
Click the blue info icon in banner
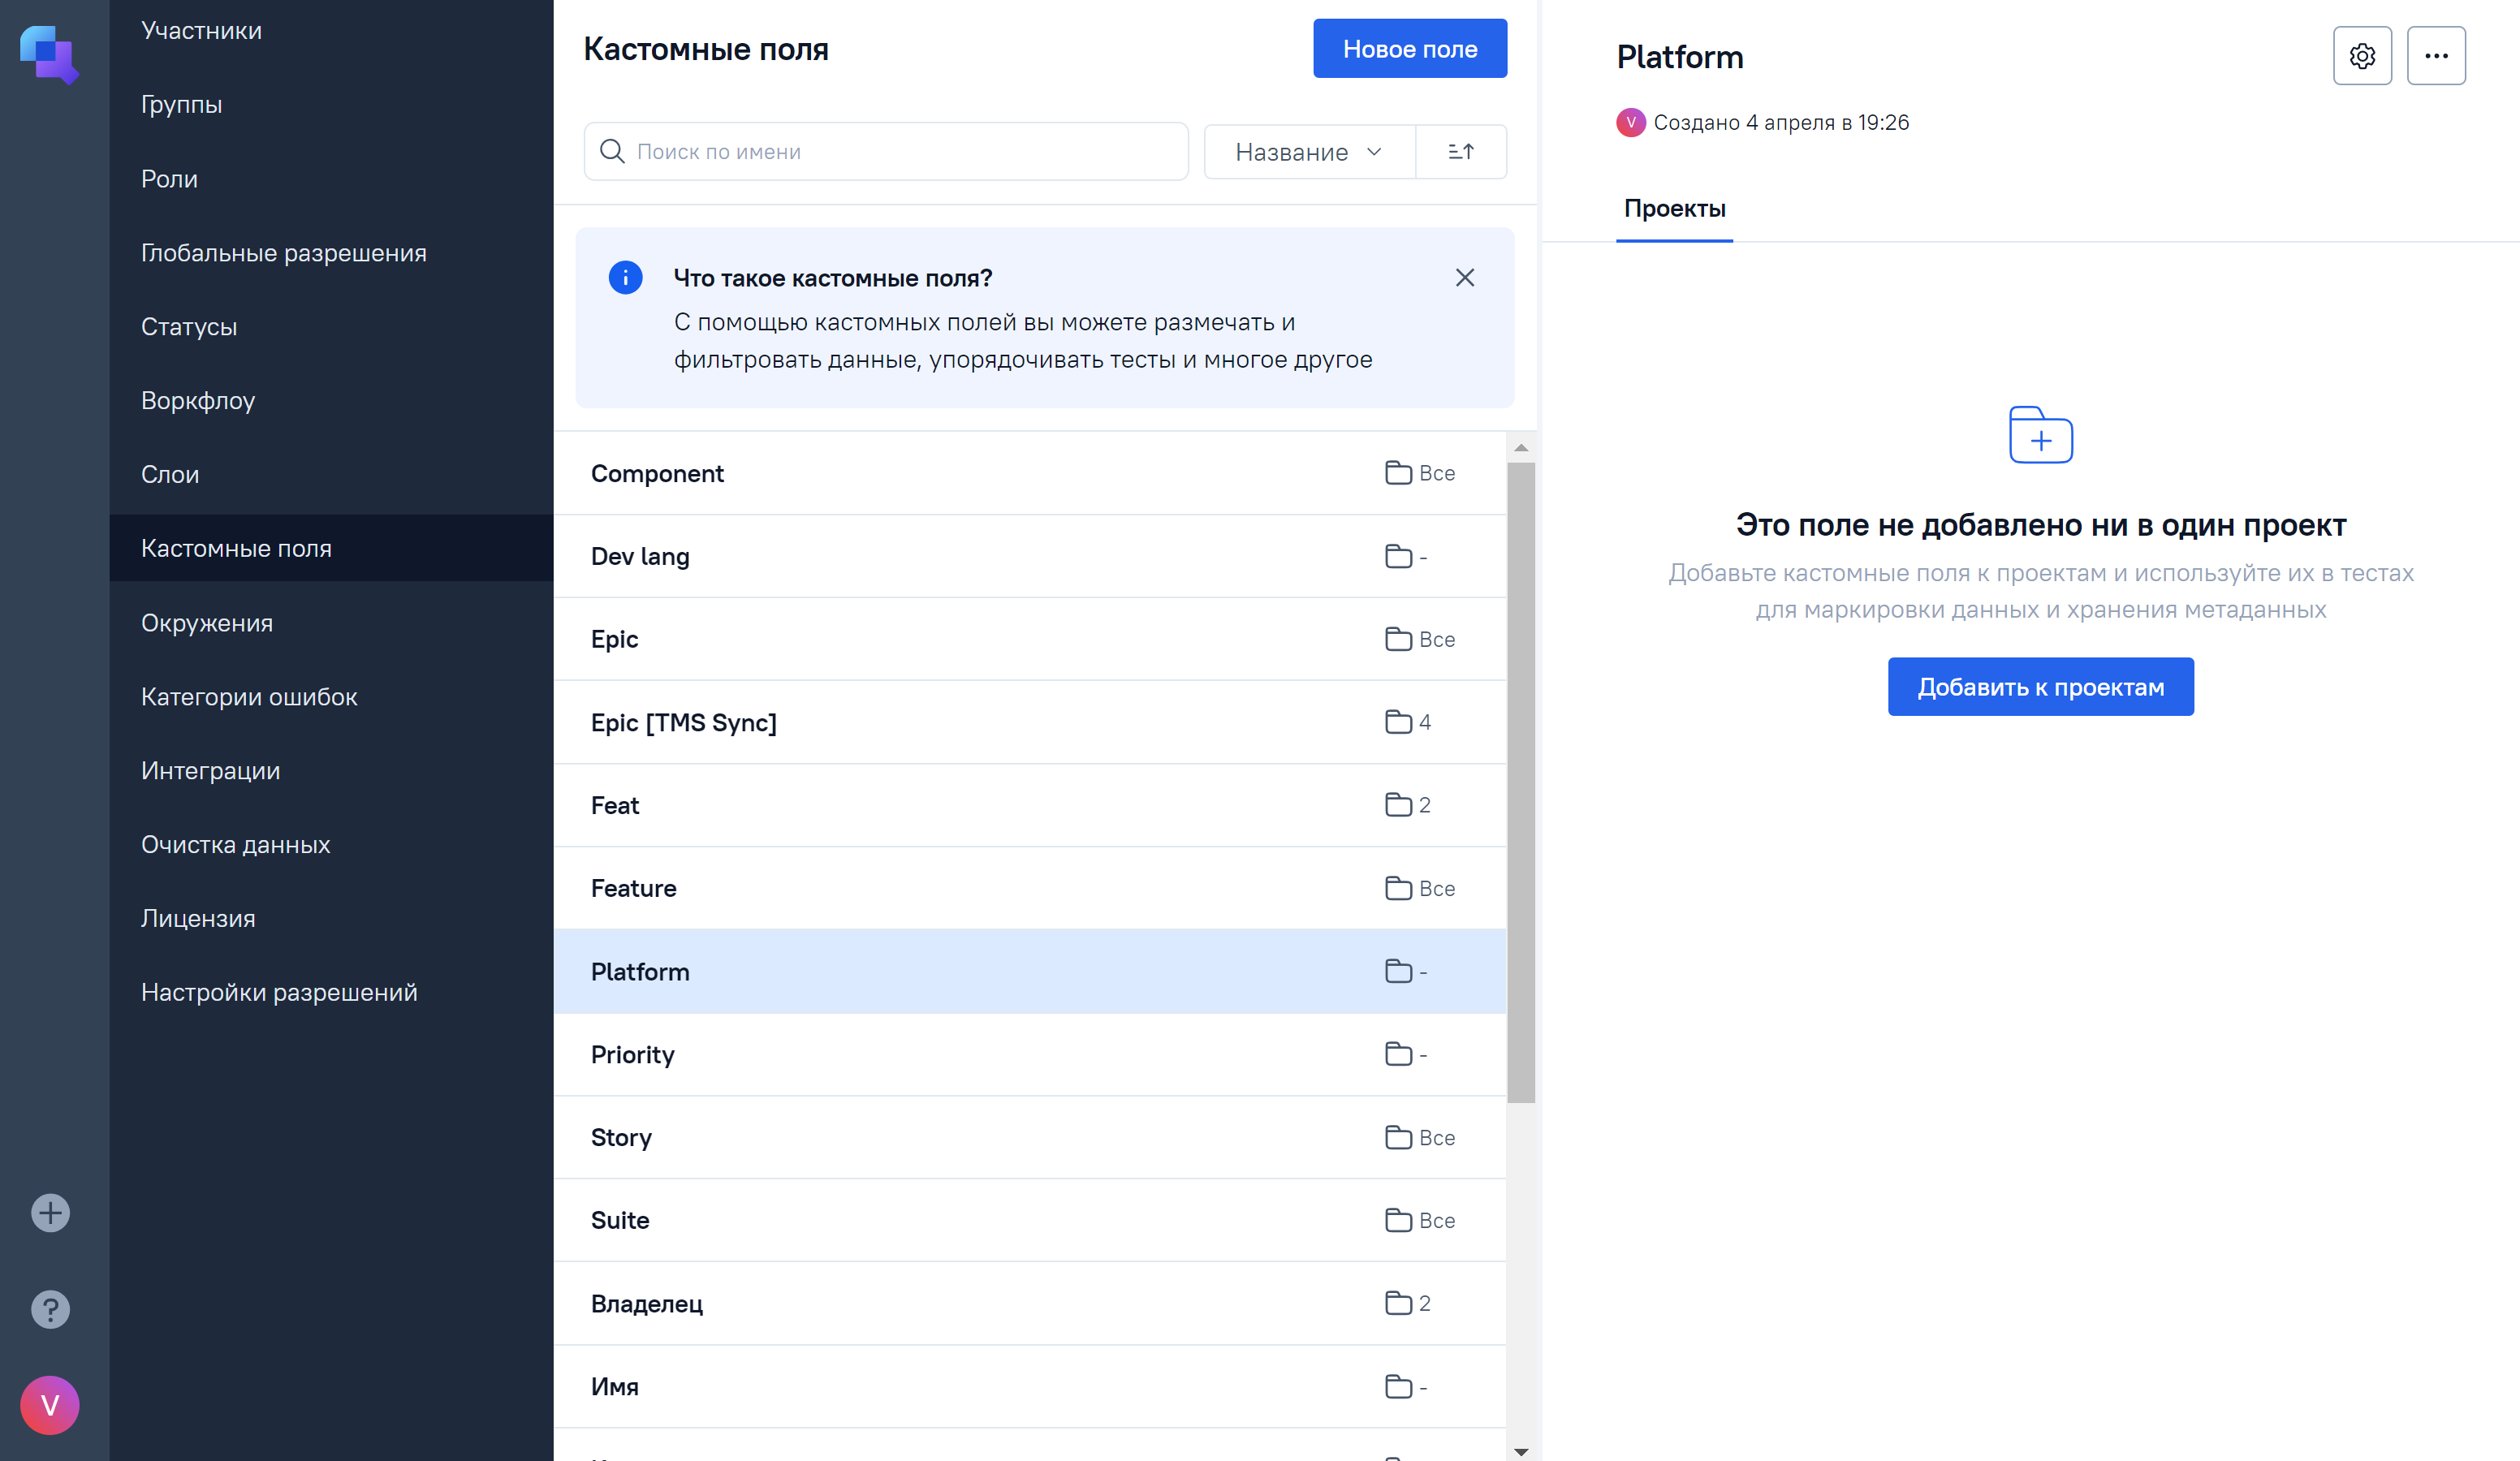click(626, 278)
